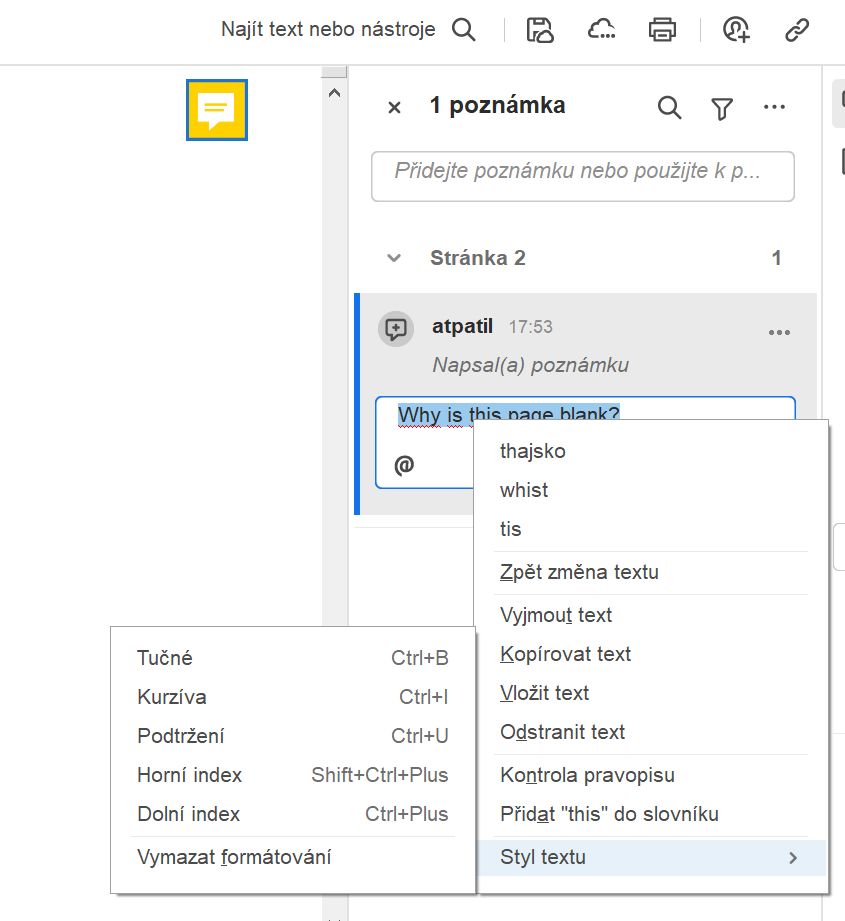
Task: Select the suggestion thajsko
Action: (x=532, y=451)
